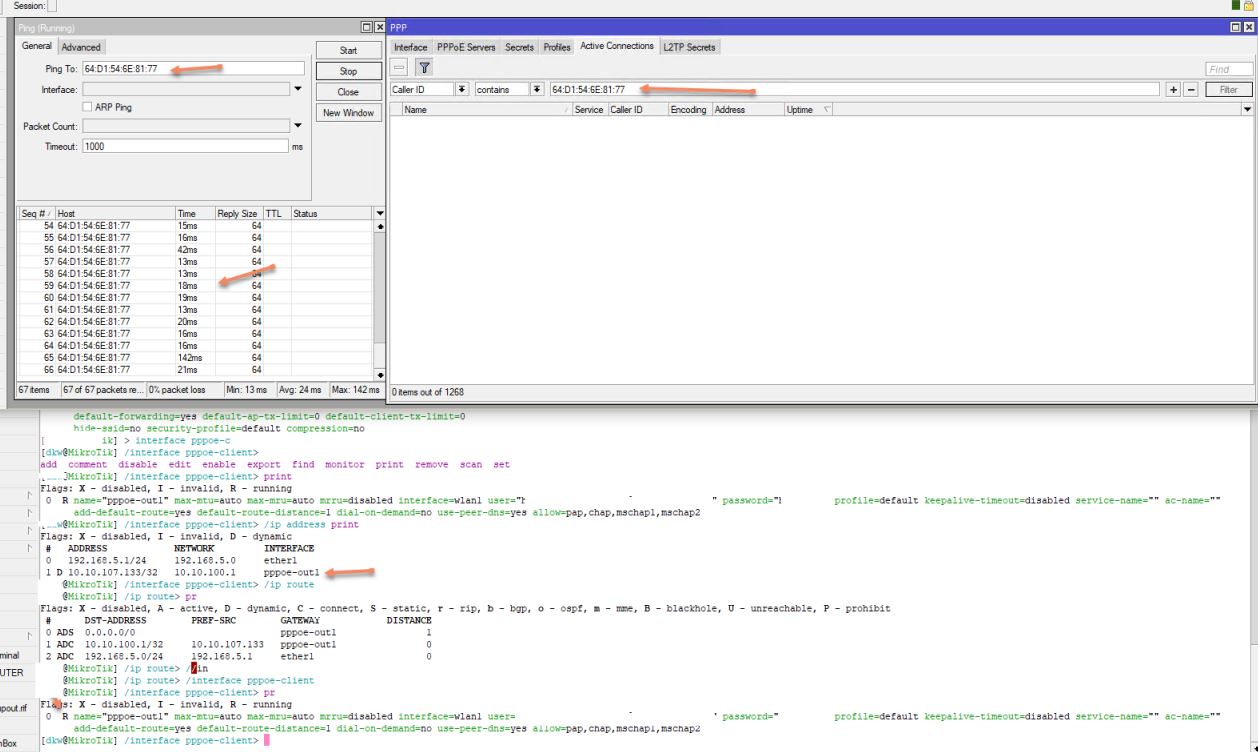Open the 'contains' filter operator dropdown
This screenshot has width=1258, height=752.
pos(539,90)
